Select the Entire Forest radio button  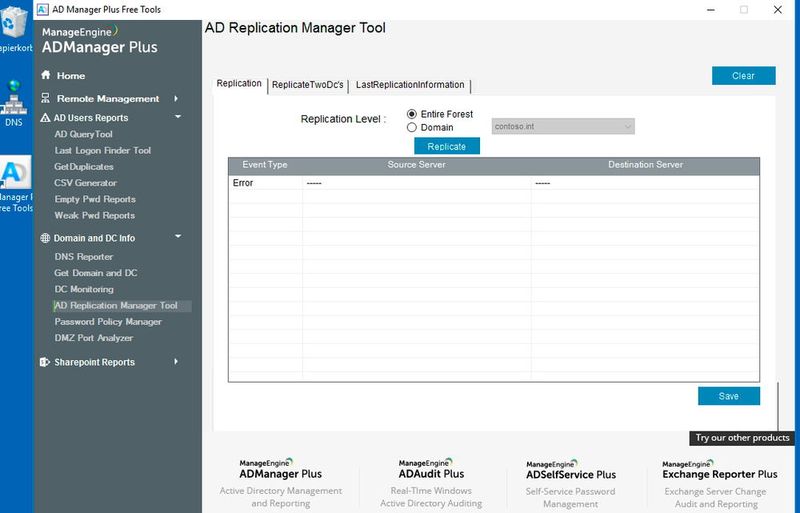412,114
